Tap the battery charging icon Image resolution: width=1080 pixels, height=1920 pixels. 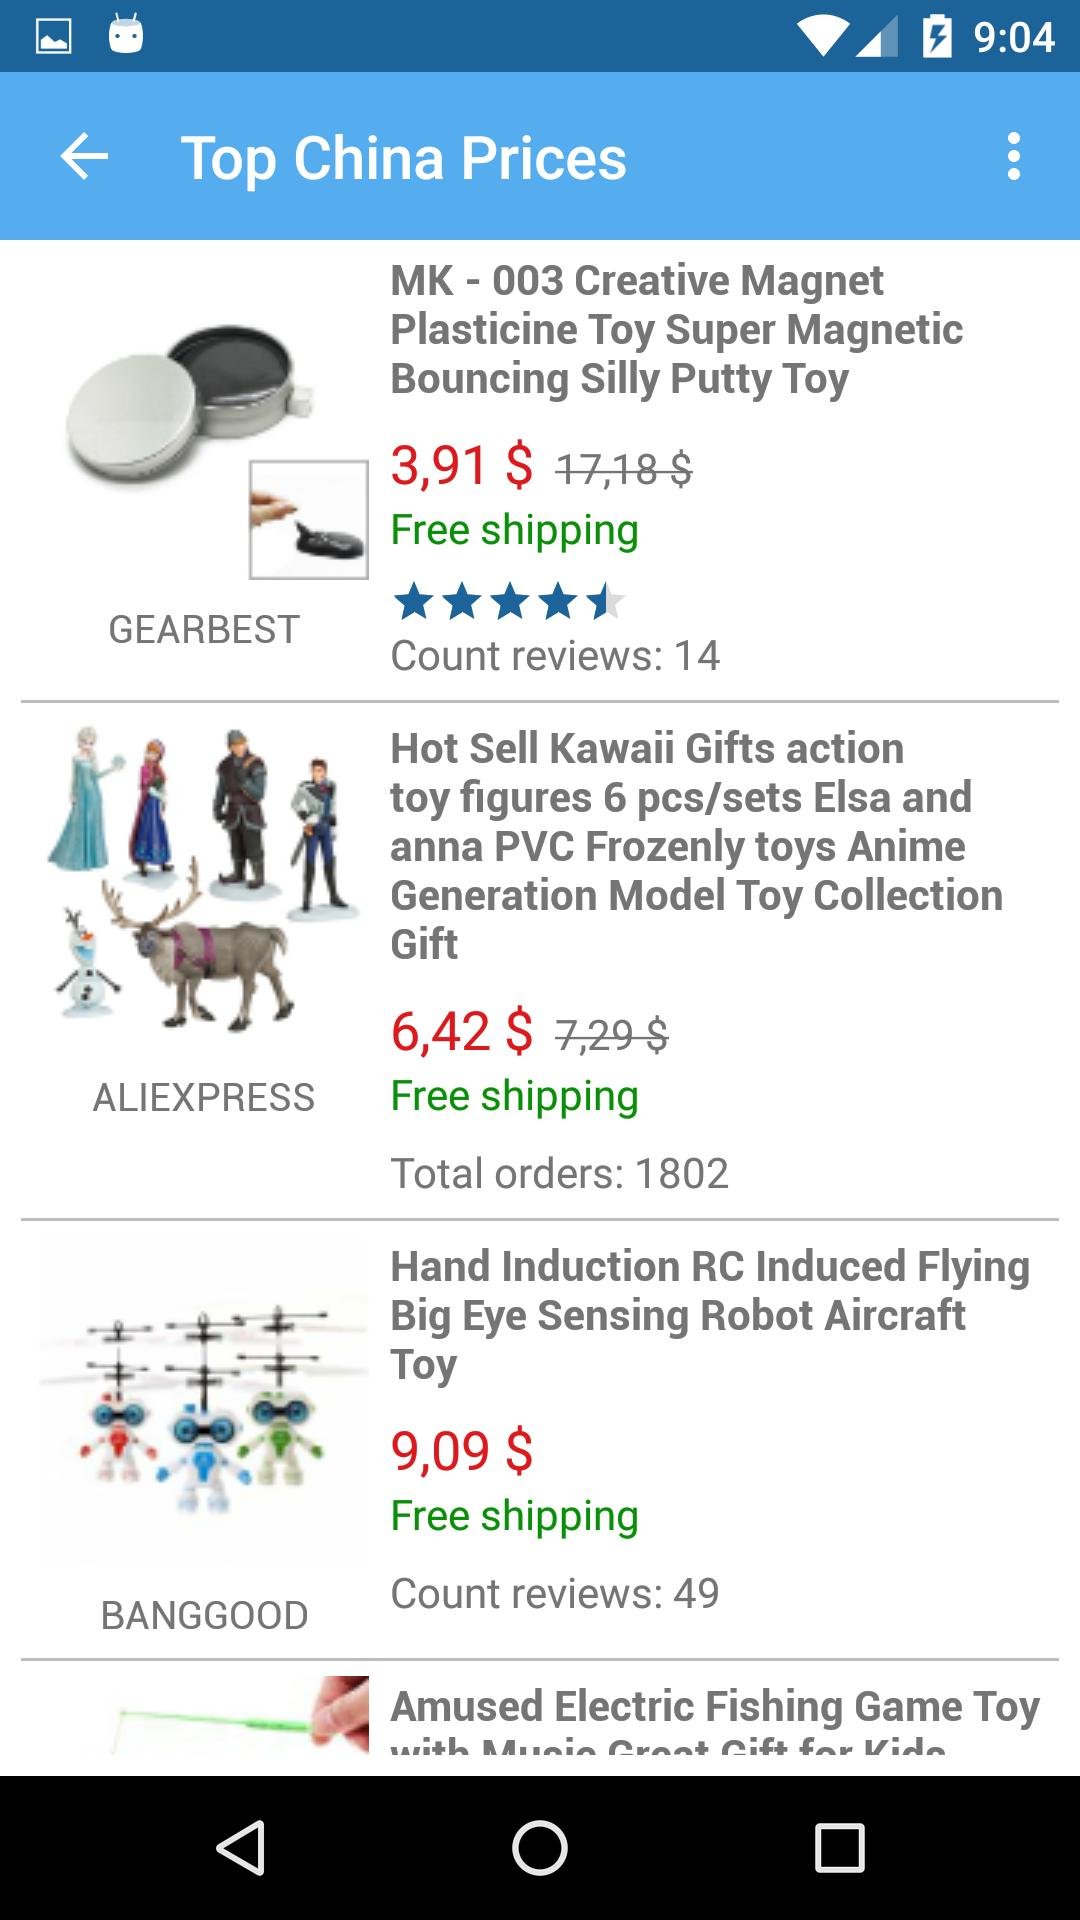(937, 37)
